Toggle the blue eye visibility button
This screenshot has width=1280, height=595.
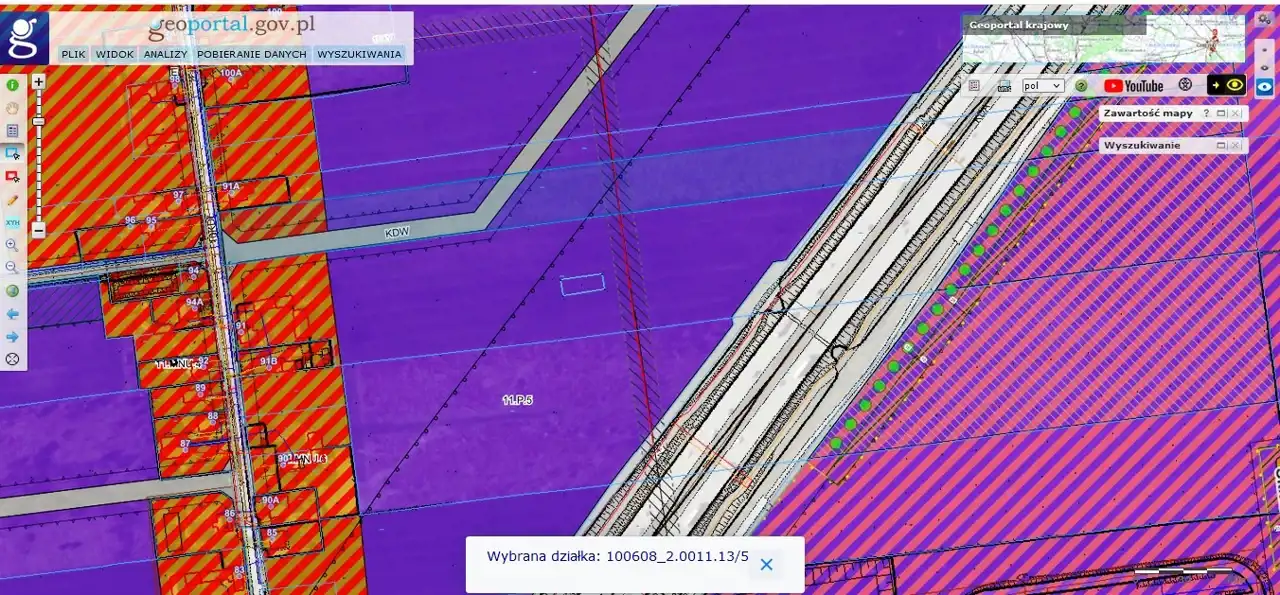[x=1265, y=87]
